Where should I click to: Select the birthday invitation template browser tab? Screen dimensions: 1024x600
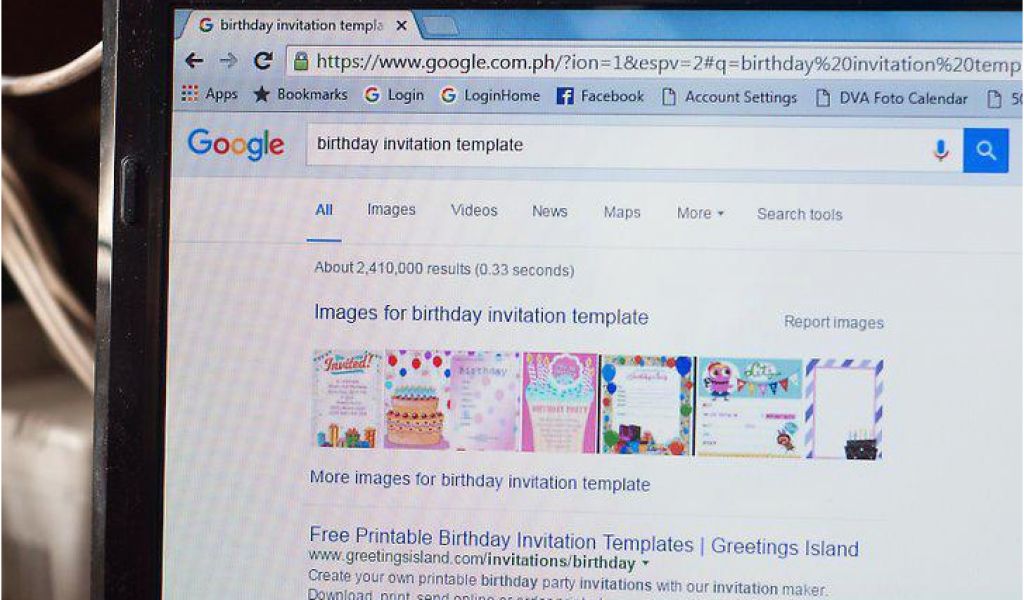[301, 25]
